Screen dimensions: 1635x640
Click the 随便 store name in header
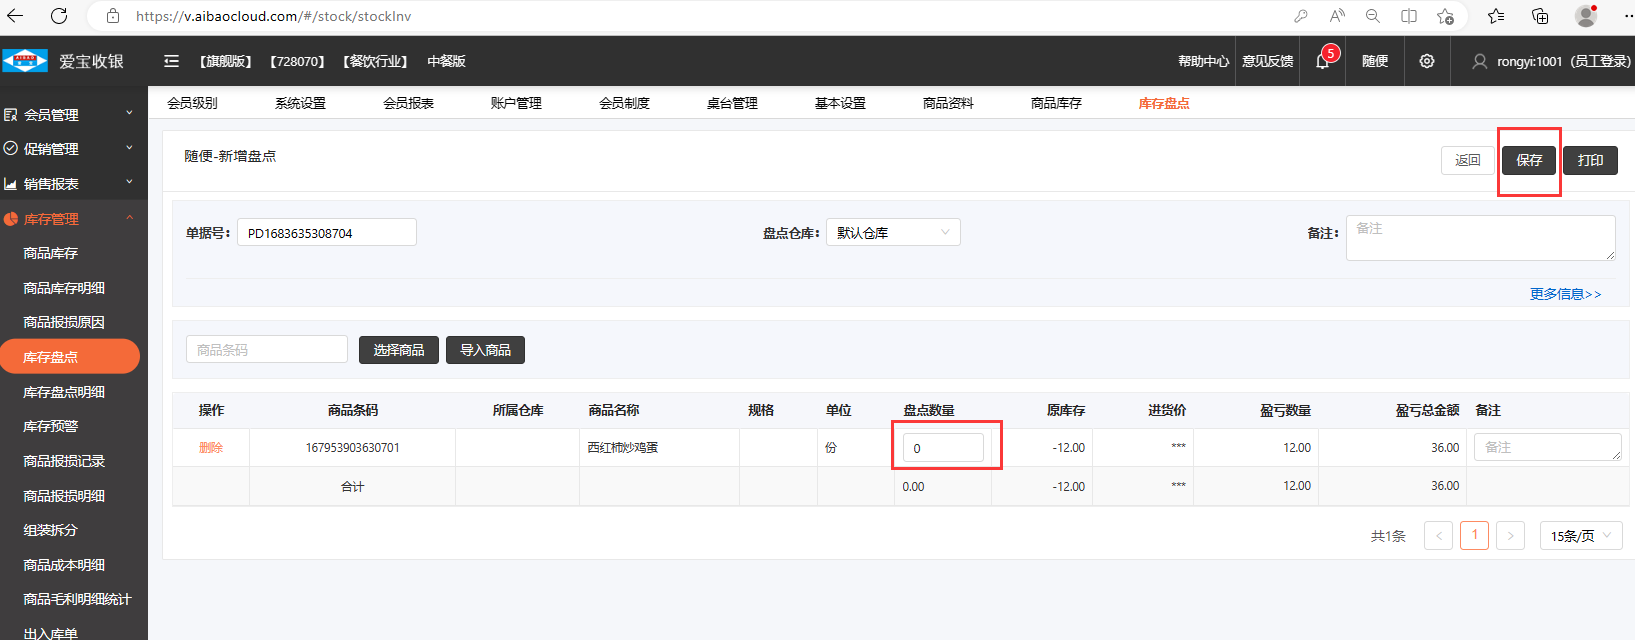1375,61
